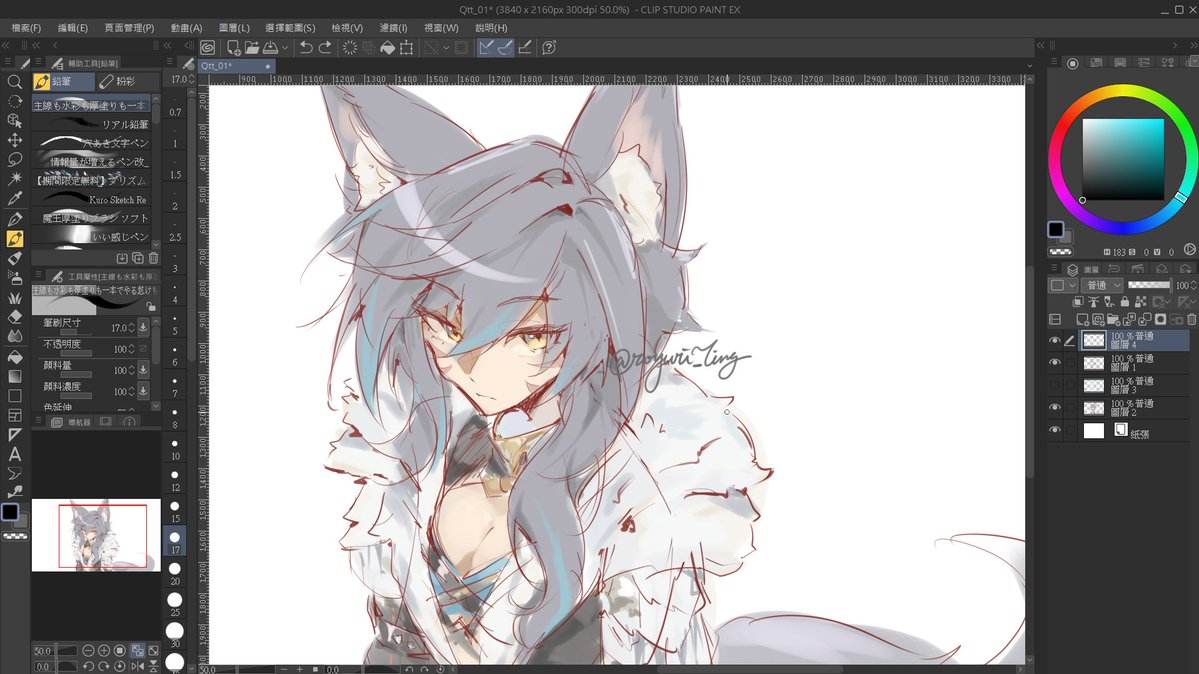Open 顏料量 dynamics settings button
The height and width of the screenshot is (674, 1199).
click(x=143, y=370)
